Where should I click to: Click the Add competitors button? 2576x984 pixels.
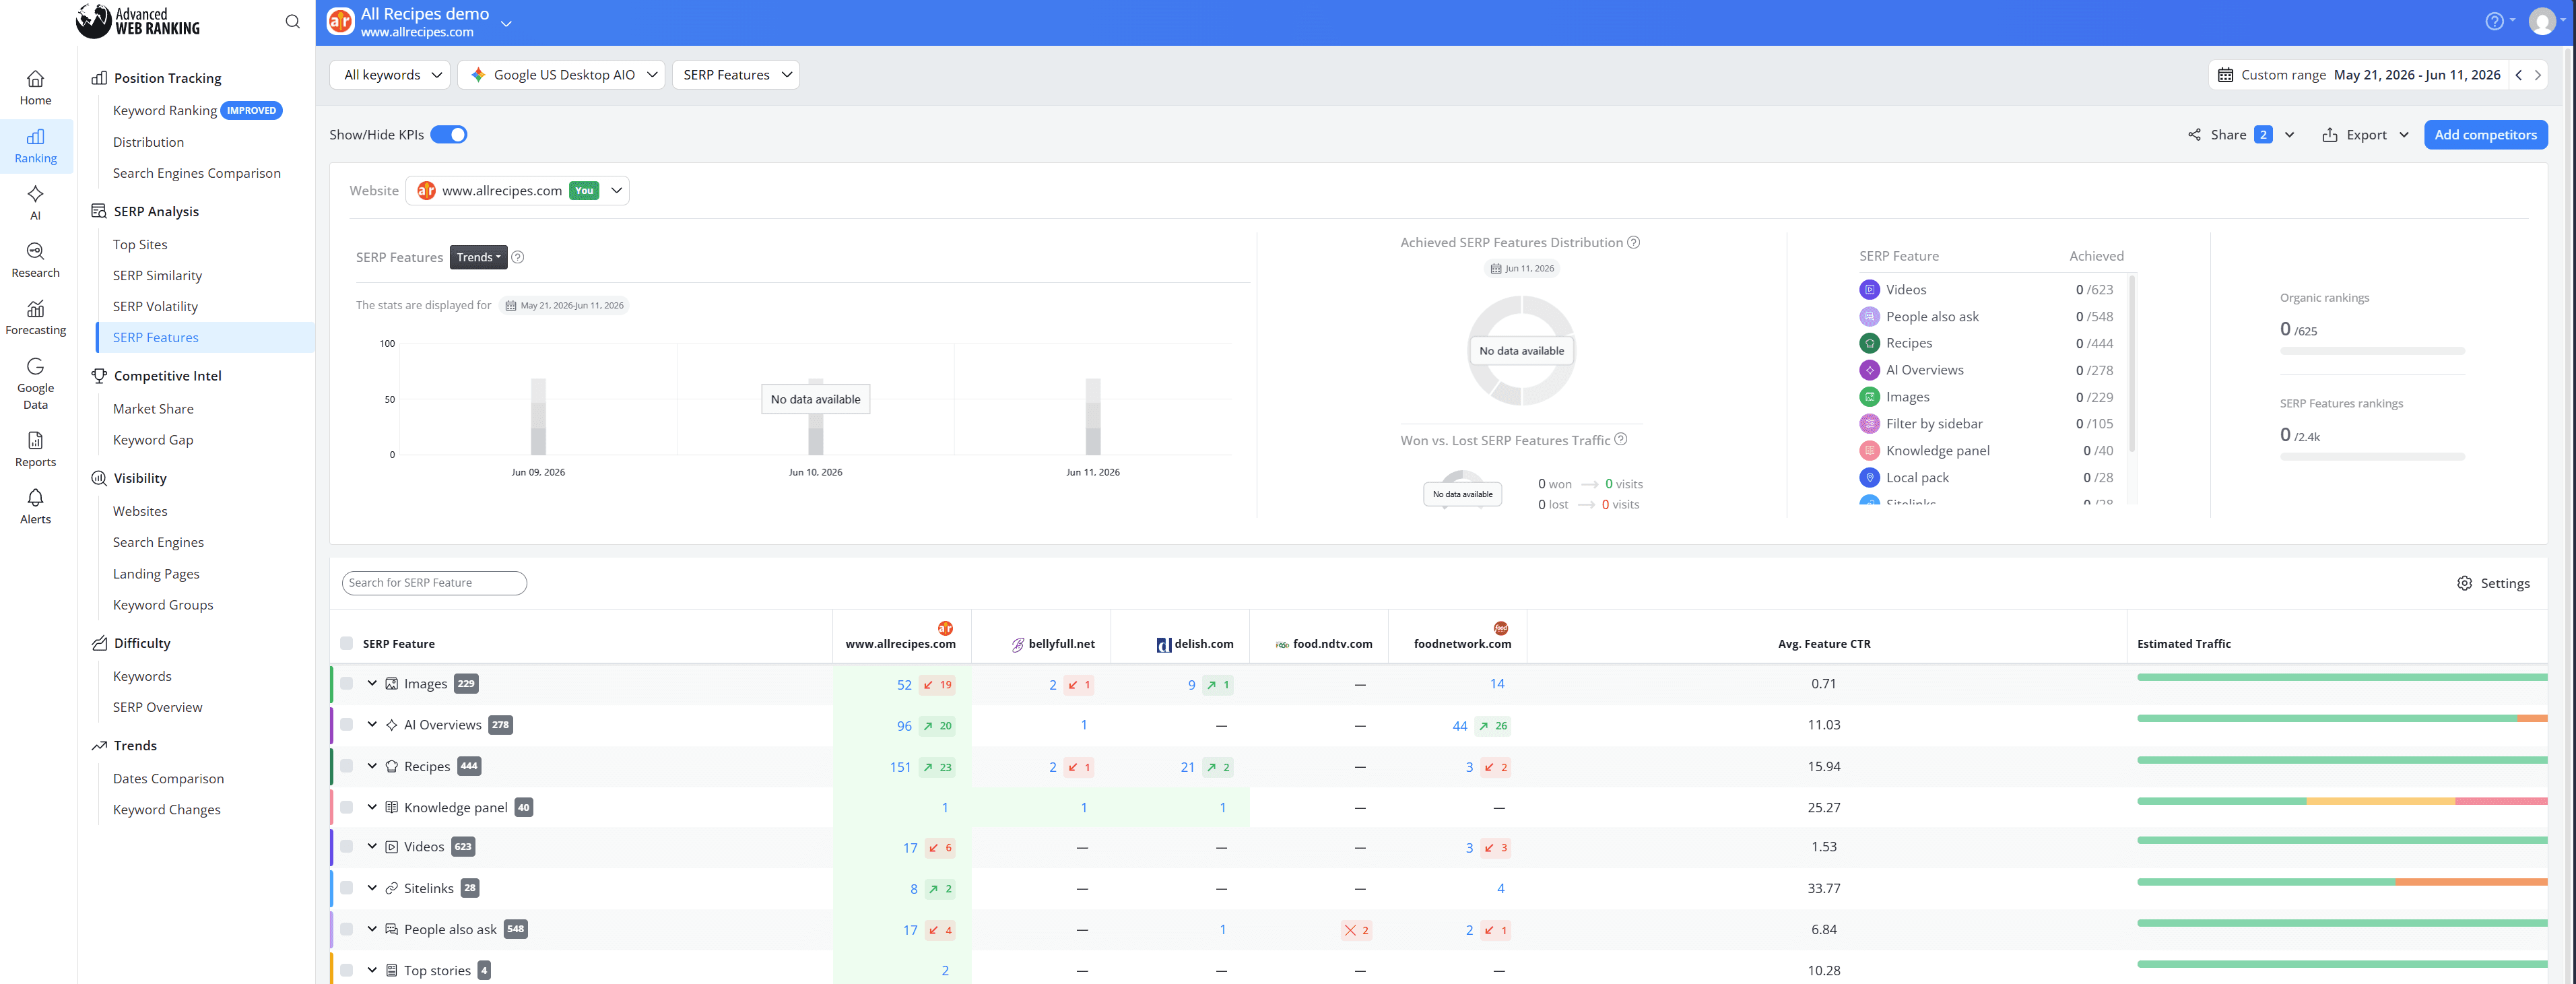tap(2485, 134)
